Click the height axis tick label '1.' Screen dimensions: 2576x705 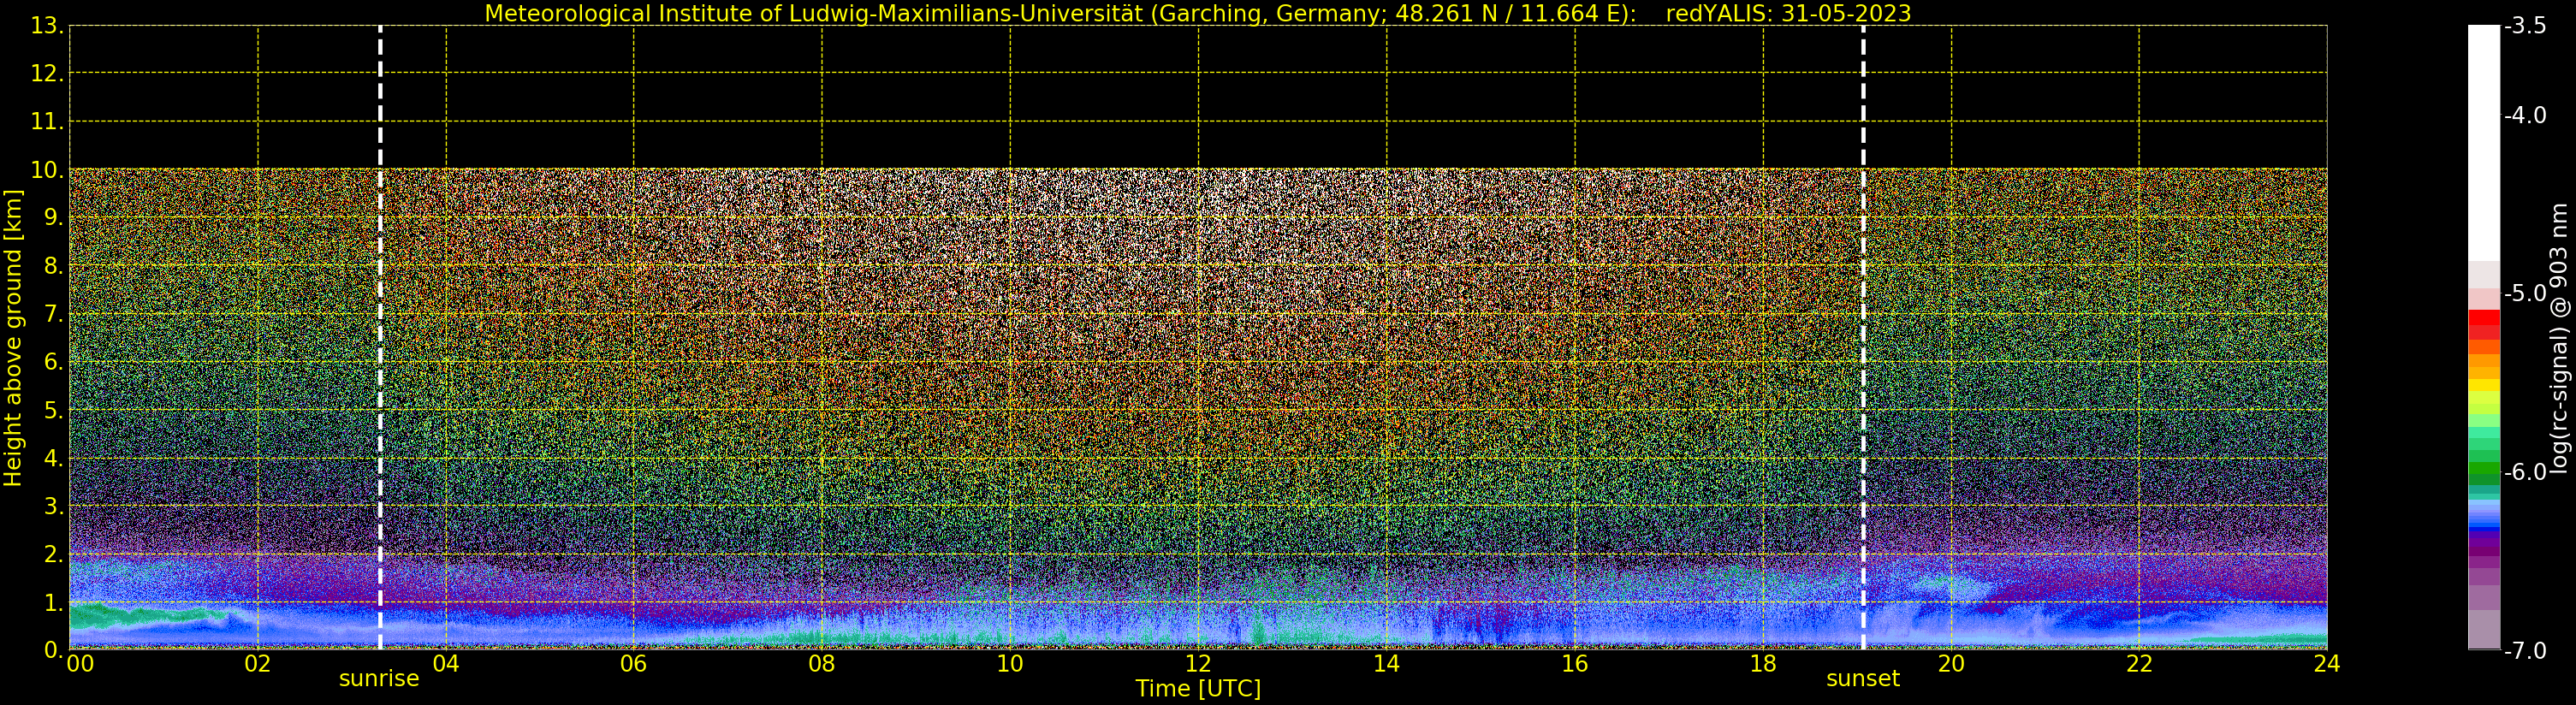click(x=53, y=602)
